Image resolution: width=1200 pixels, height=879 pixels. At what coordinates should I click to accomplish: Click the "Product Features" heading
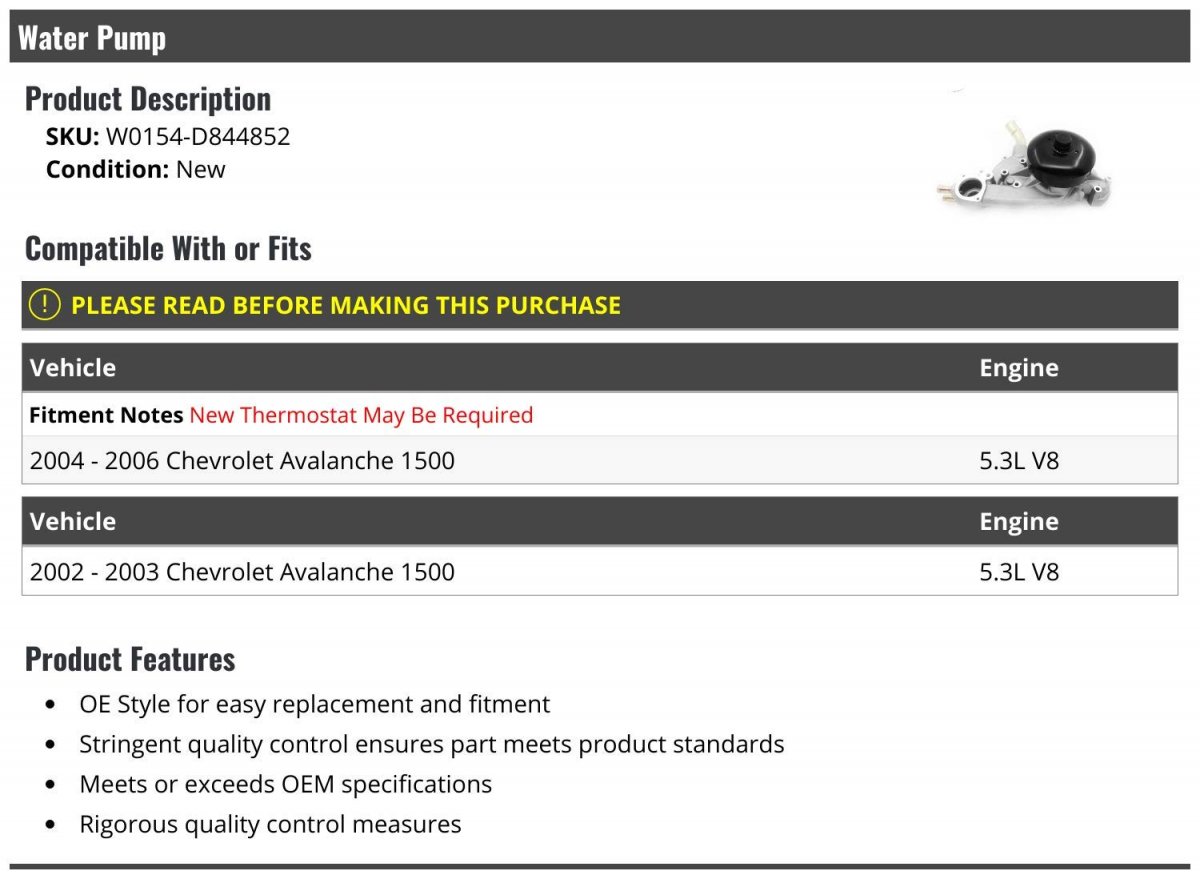(x=130, y=659)
